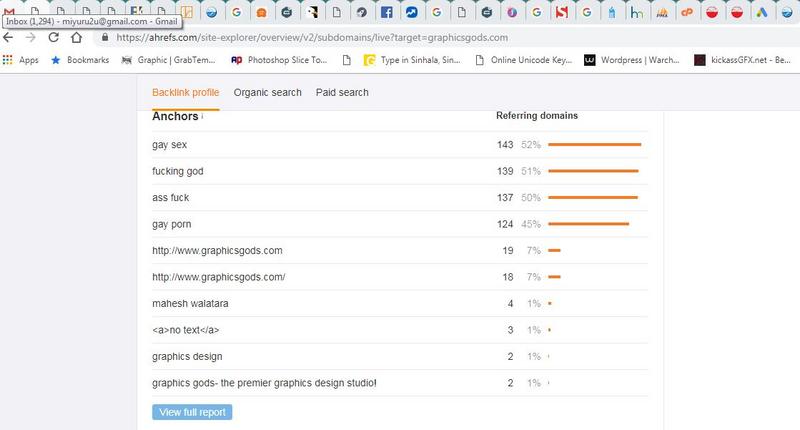Open the Google Ads browser tab

pyautogui.click(x=762, y=12)
